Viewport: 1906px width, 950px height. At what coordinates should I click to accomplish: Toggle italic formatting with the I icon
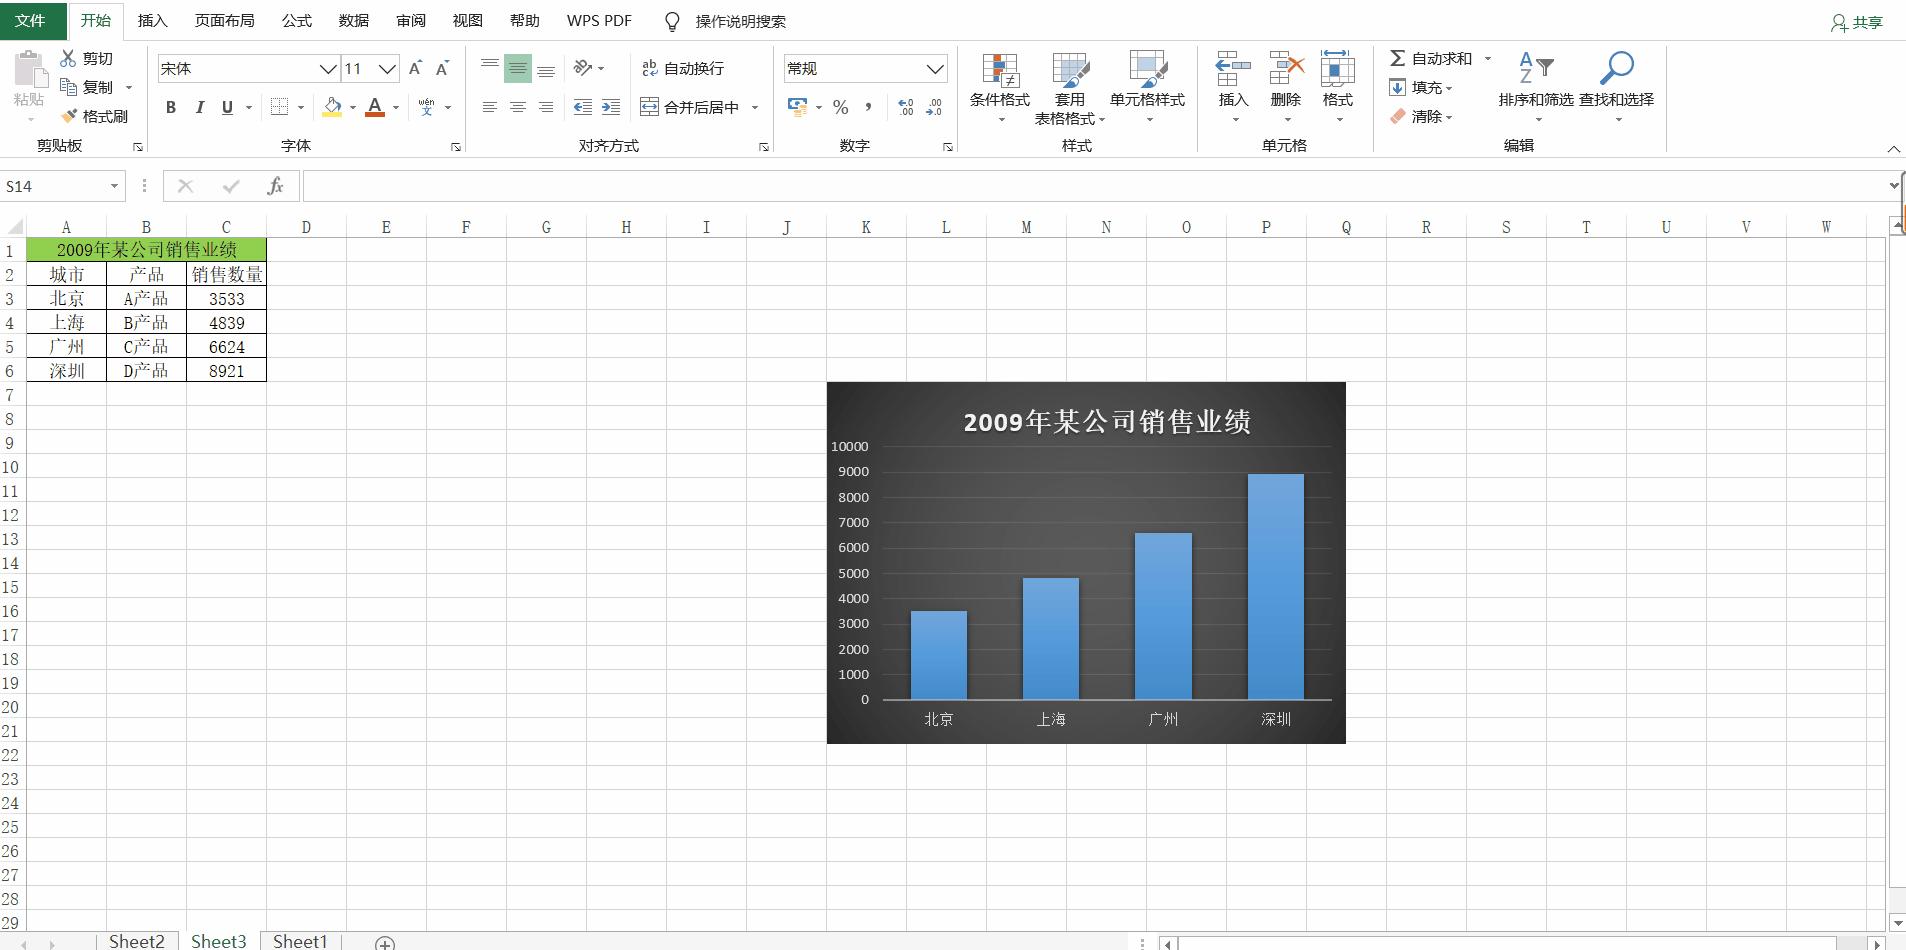(199, 107)
